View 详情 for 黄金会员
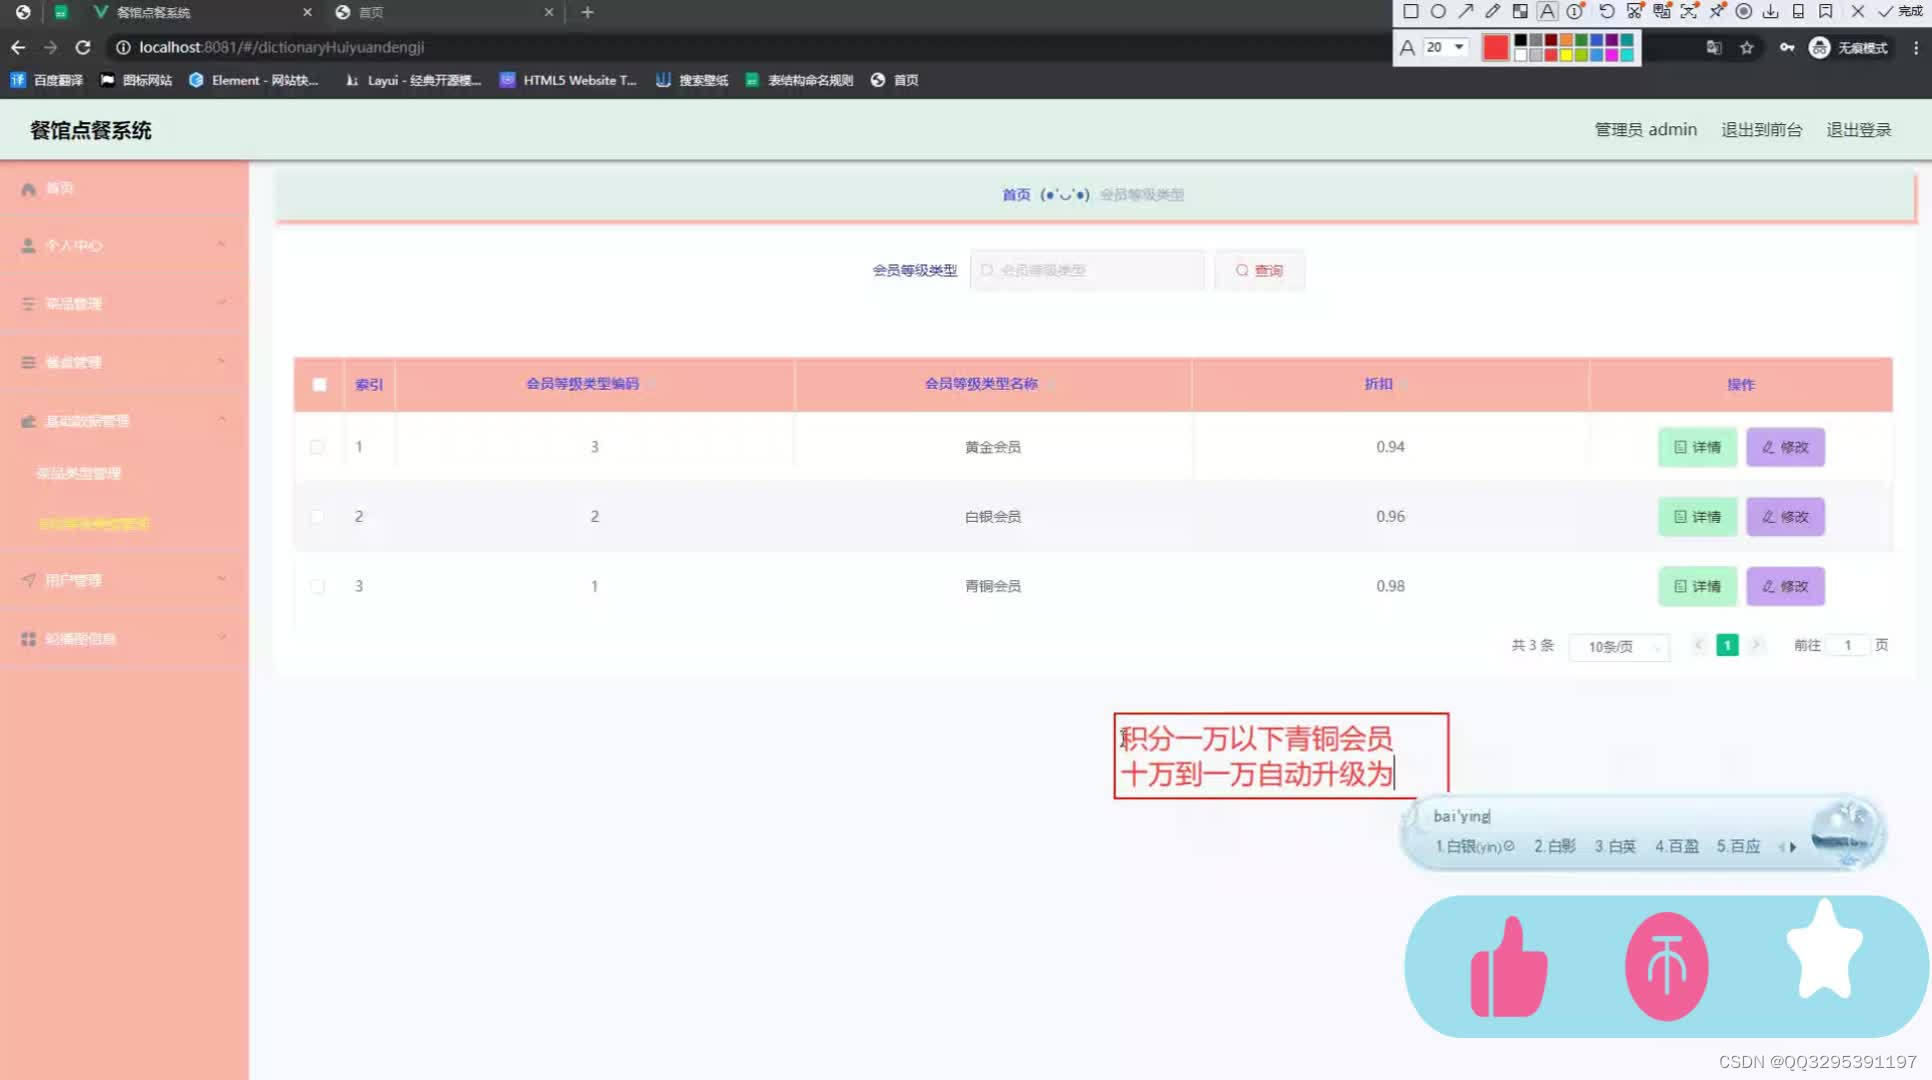Viewport: 1932px width, 1080px height. point(1697,447)
